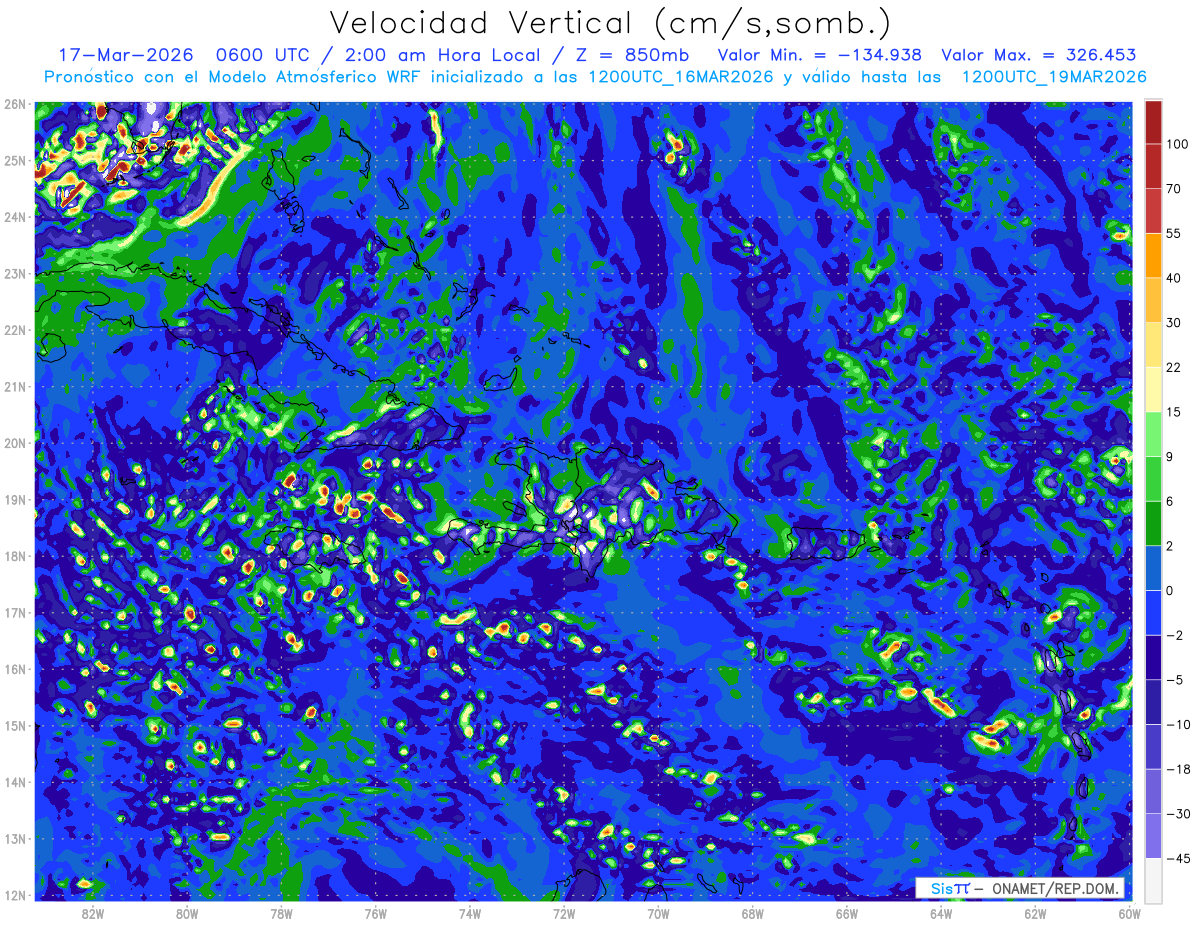Click the colorbar label '100'
The width and height of the screenshot is (1200, 927).
tap(1177, 145)
